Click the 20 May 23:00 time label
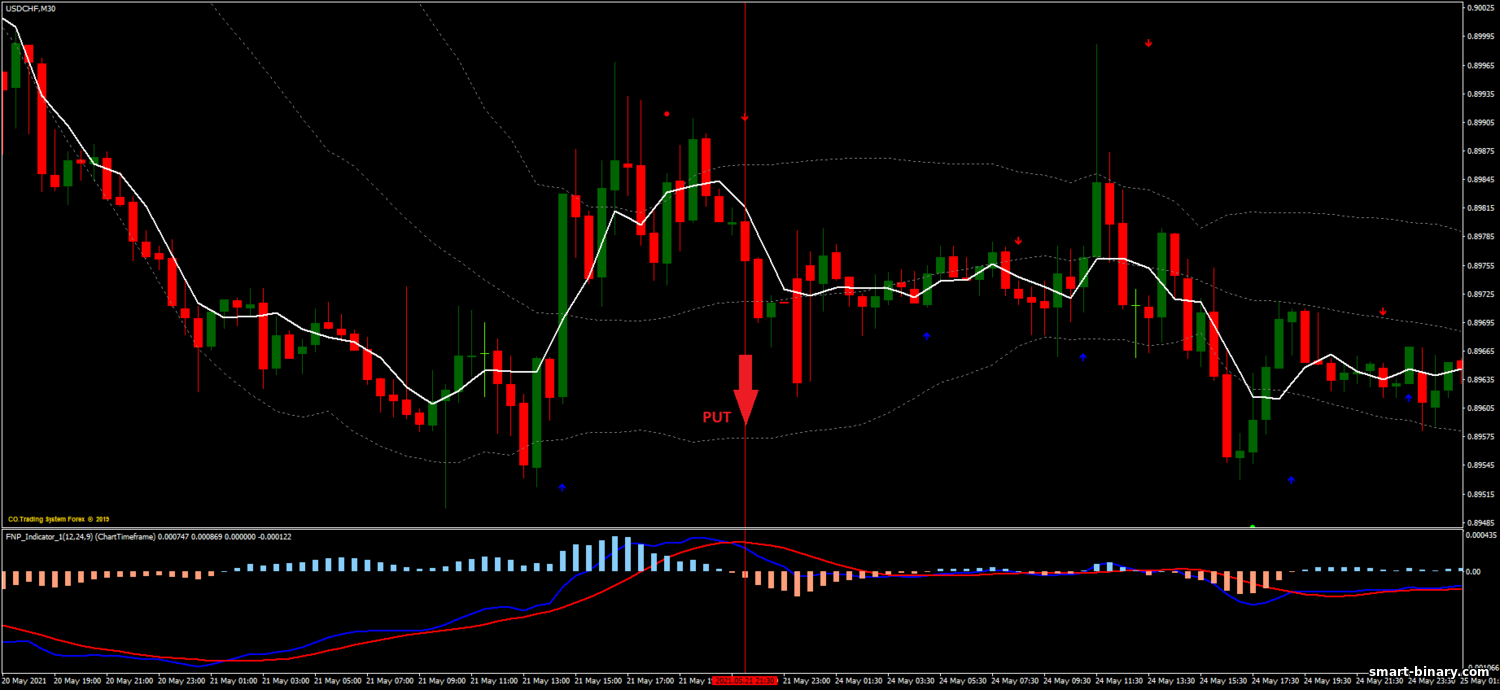This screenshot has width=1500, height=690. pyautogui.click(x=182, y=680)
